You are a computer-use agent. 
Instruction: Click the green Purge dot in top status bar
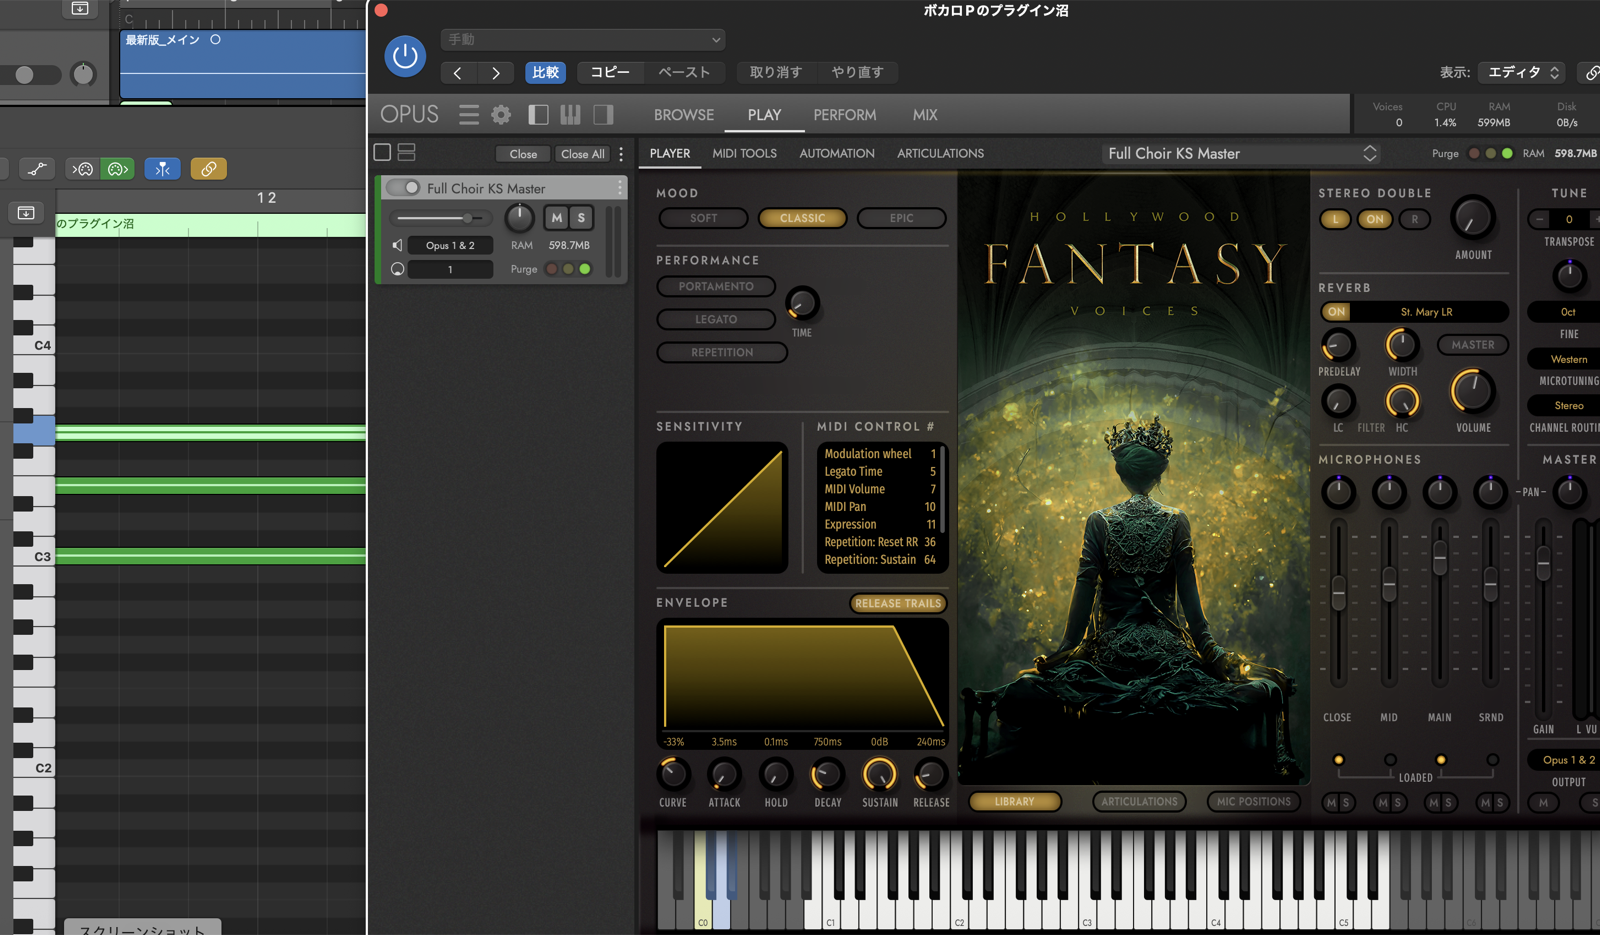coord(1507,154)
